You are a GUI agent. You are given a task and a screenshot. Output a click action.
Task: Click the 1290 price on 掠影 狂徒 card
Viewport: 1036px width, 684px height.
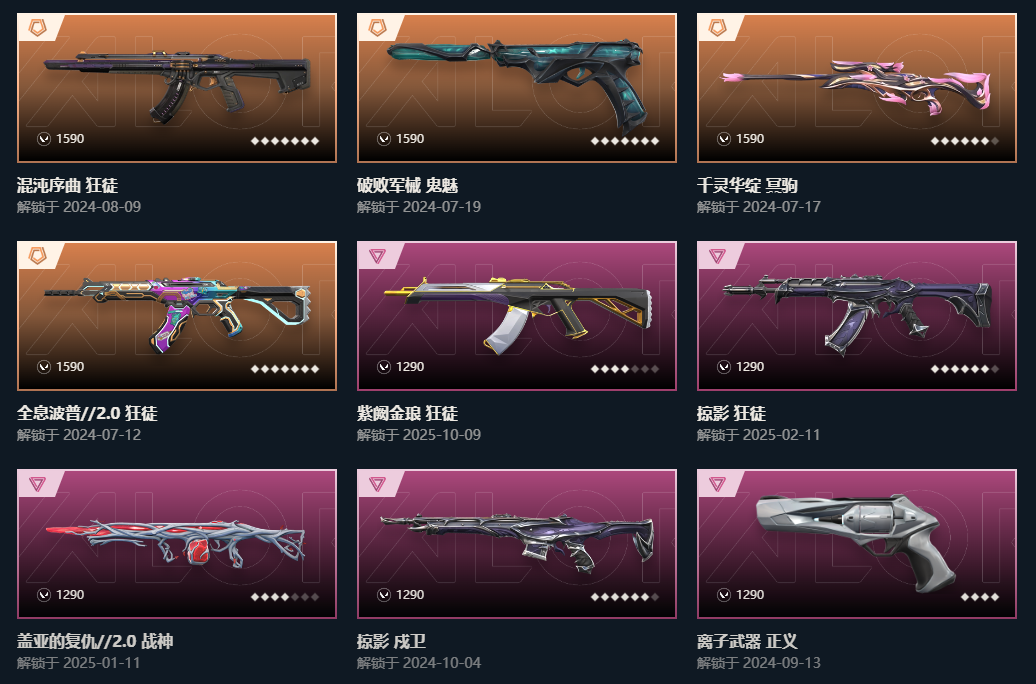750,367
